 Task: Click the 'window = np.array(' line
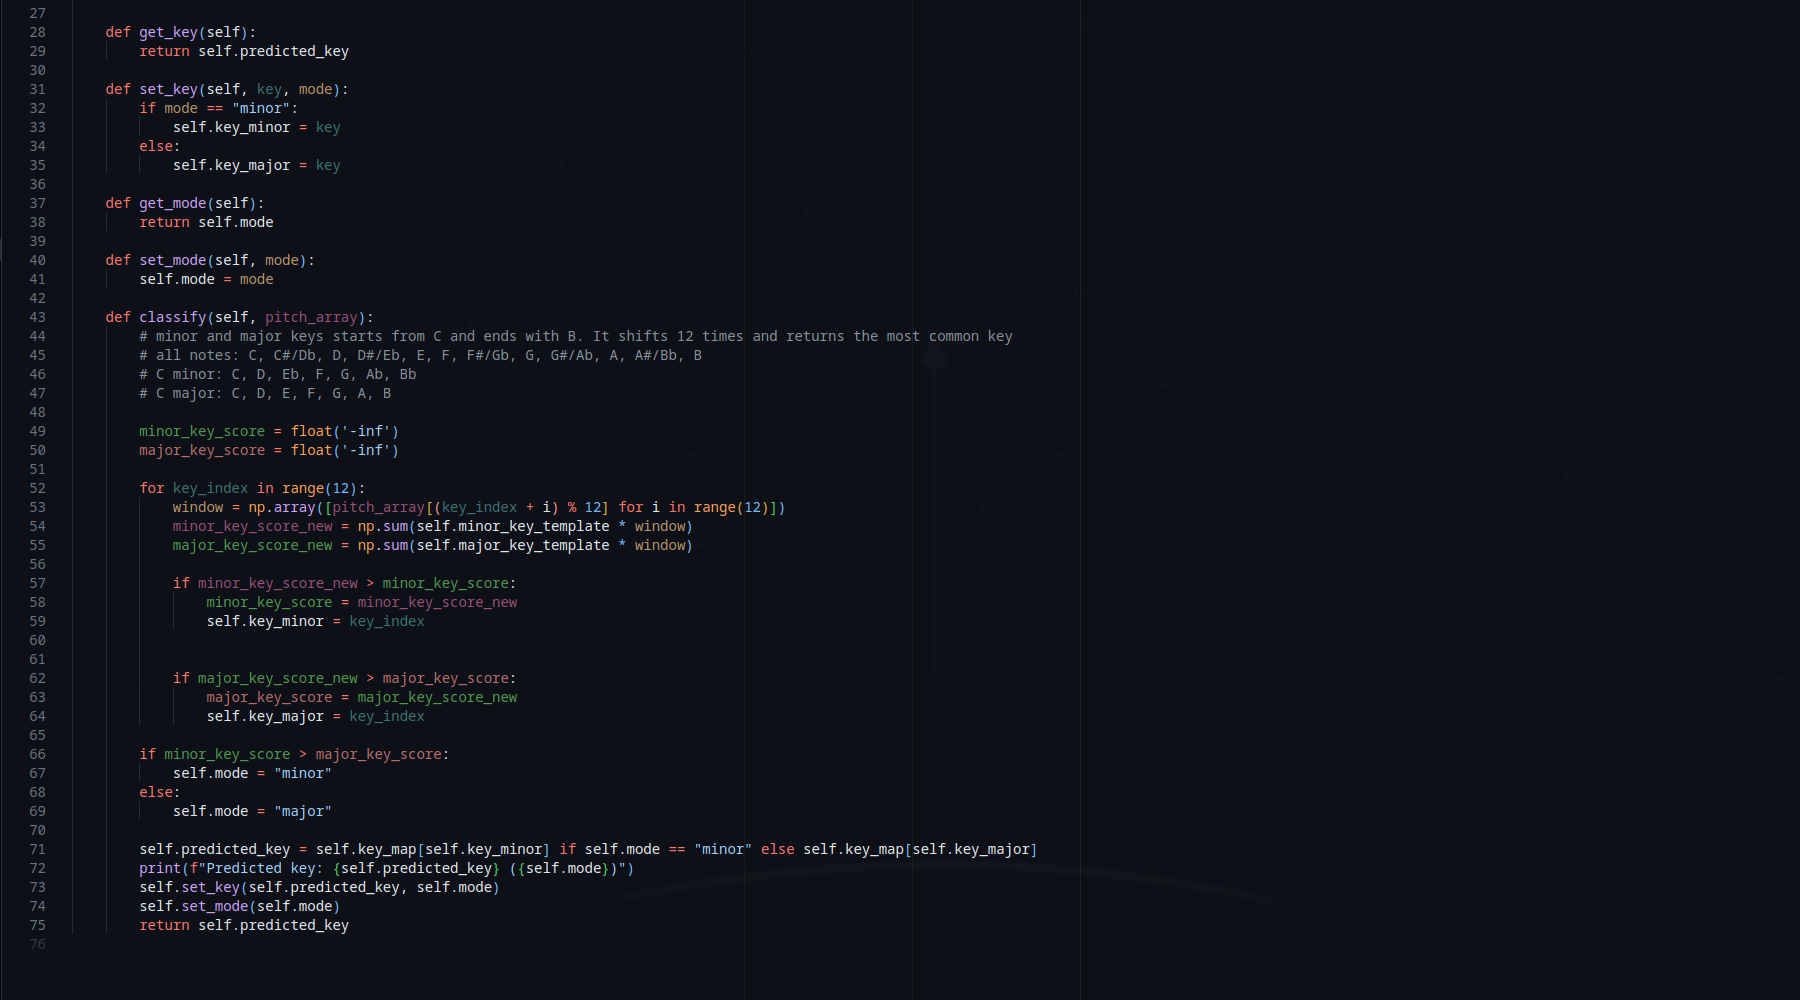[x=479, y=507]
